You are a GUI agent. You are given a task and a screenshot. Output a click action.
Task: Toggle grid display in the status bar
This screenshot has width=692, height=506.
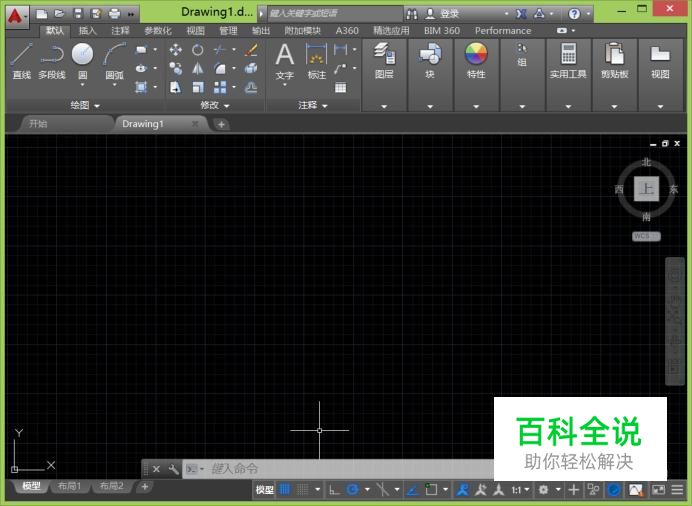[285, 490]
